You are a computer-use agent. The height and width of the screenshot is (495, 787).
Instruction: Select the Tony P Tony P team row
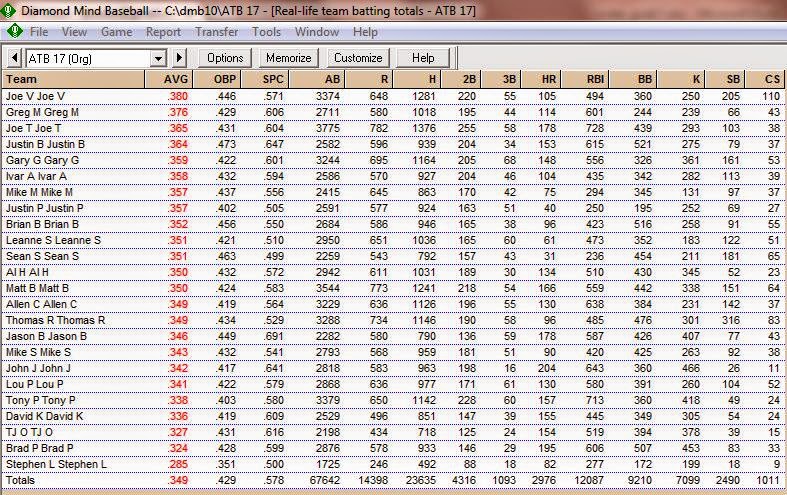coord(394,400)
